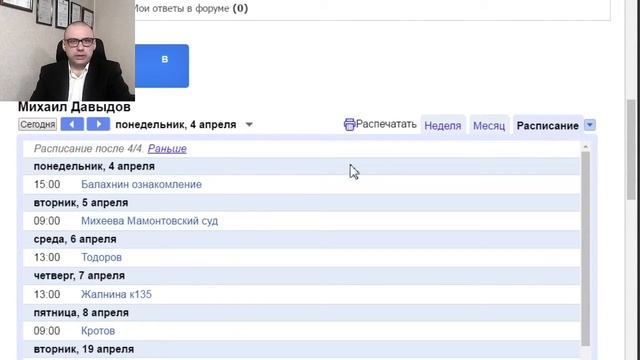640x360 pixels.
Task: Open date picker arrow beside 4 апреля
Action: point(249,124)
